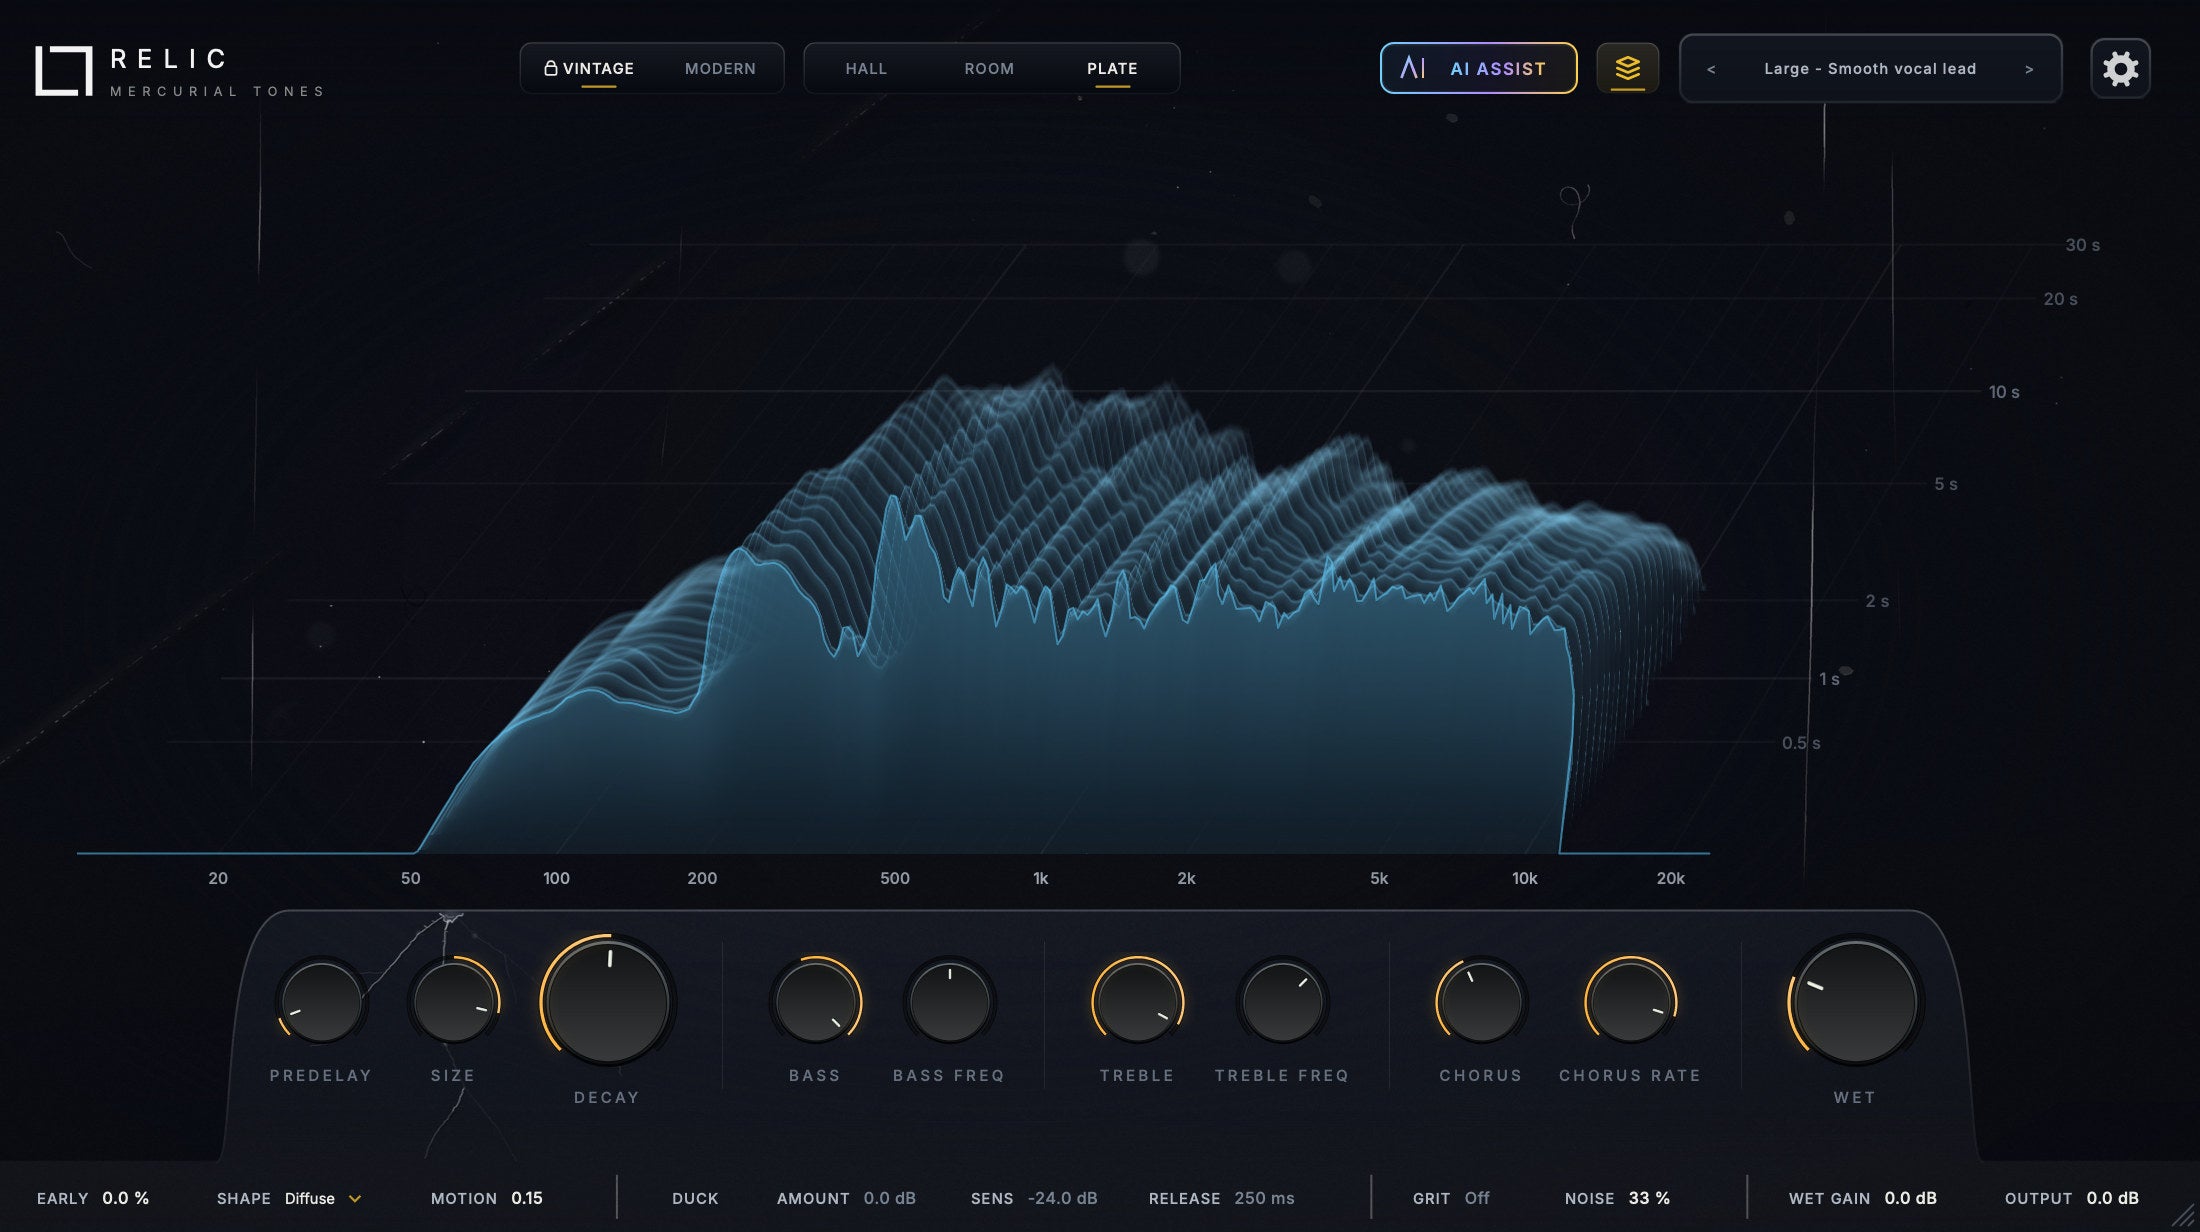The width and height of the screenshot is (2200, 1232).
Task: Click the Motion 0.15 value
Action: 527,1198
